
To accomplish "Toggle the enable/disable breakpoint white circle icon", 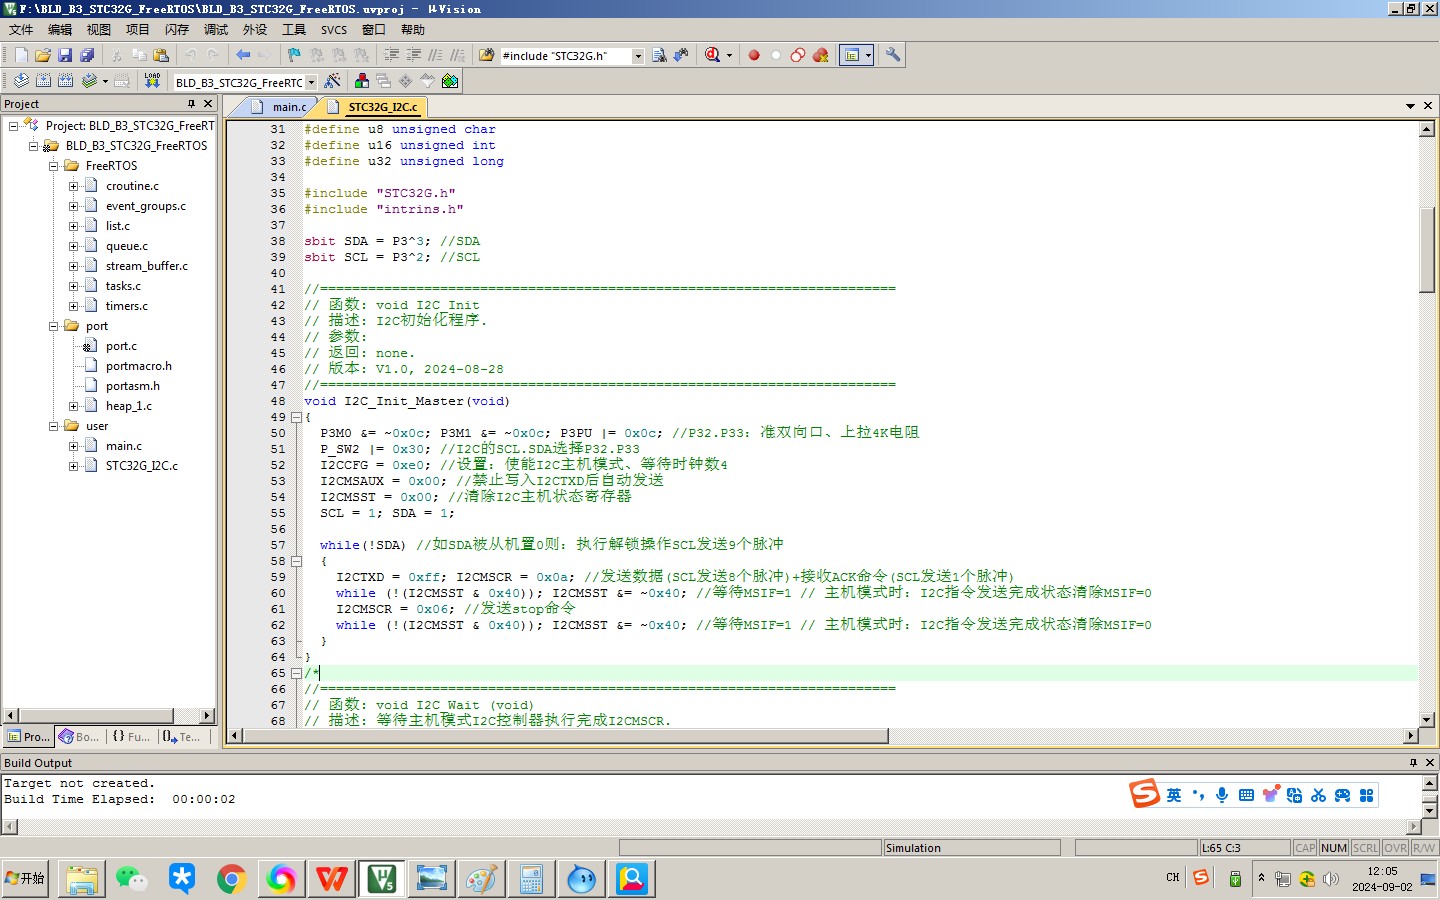I will (776, 56).
